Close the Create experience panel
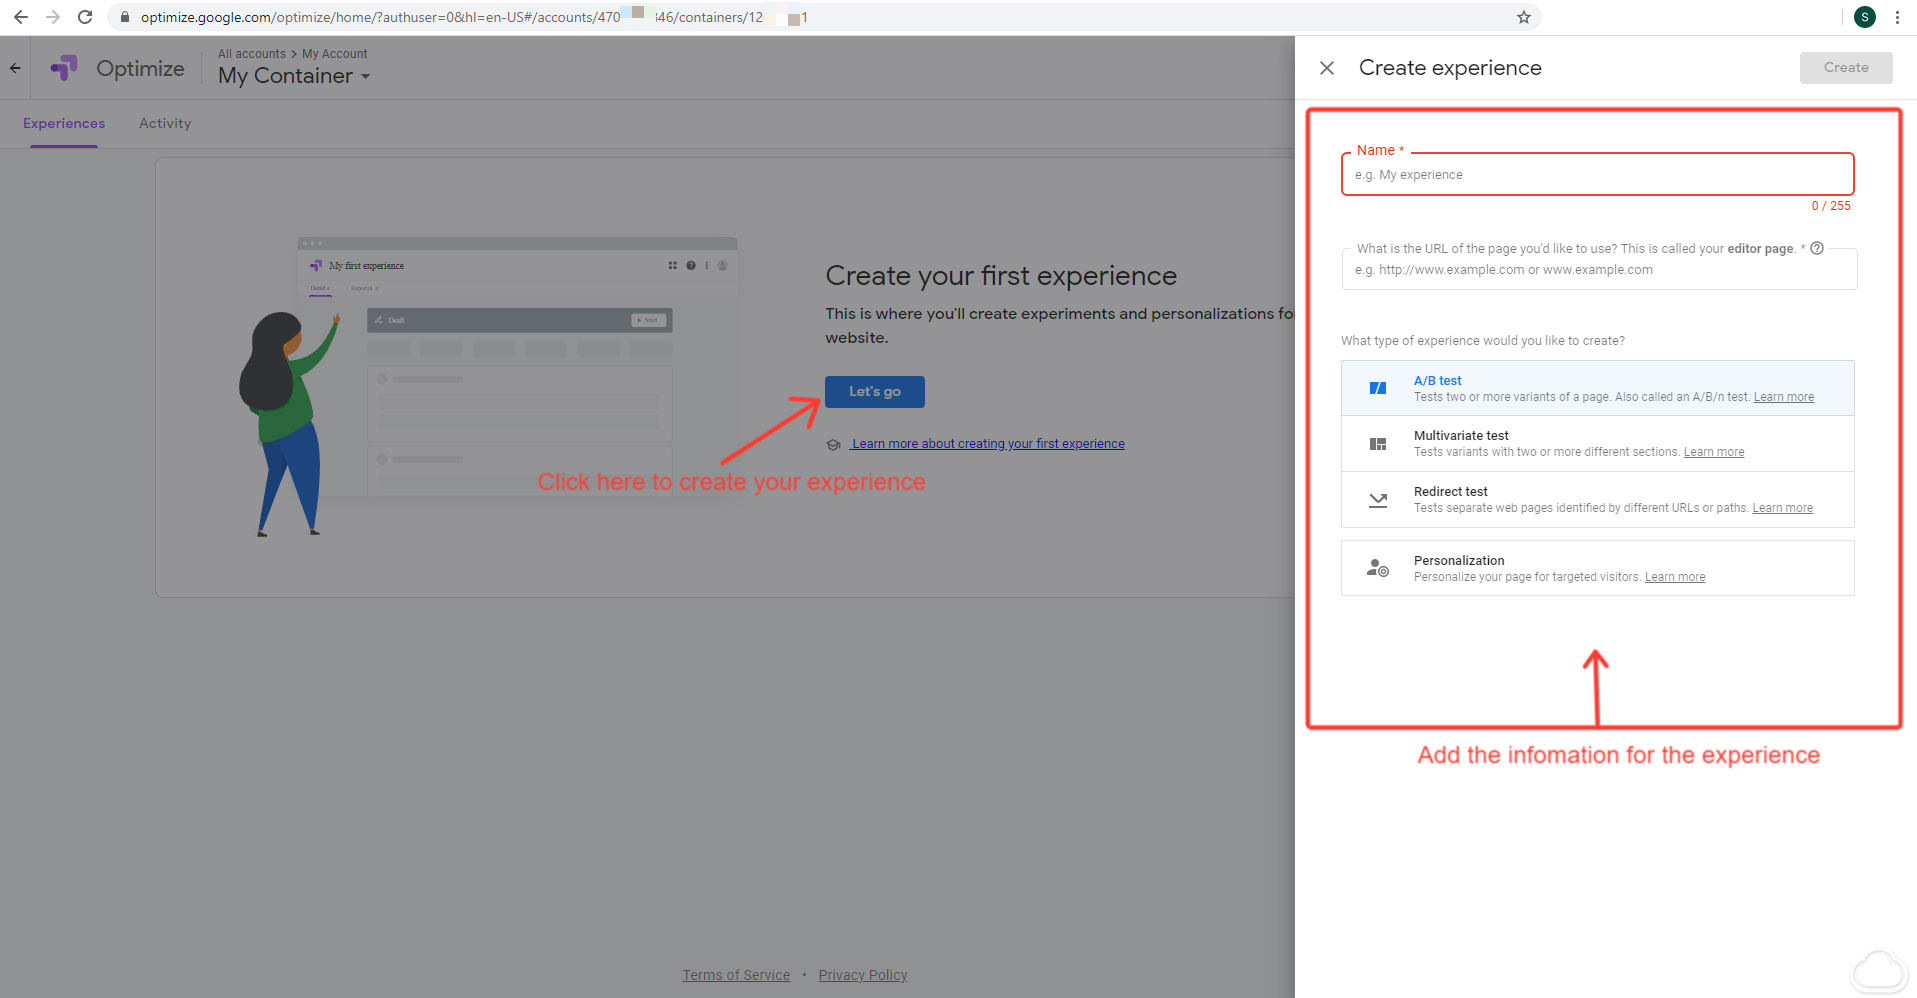 [1326, 68]
